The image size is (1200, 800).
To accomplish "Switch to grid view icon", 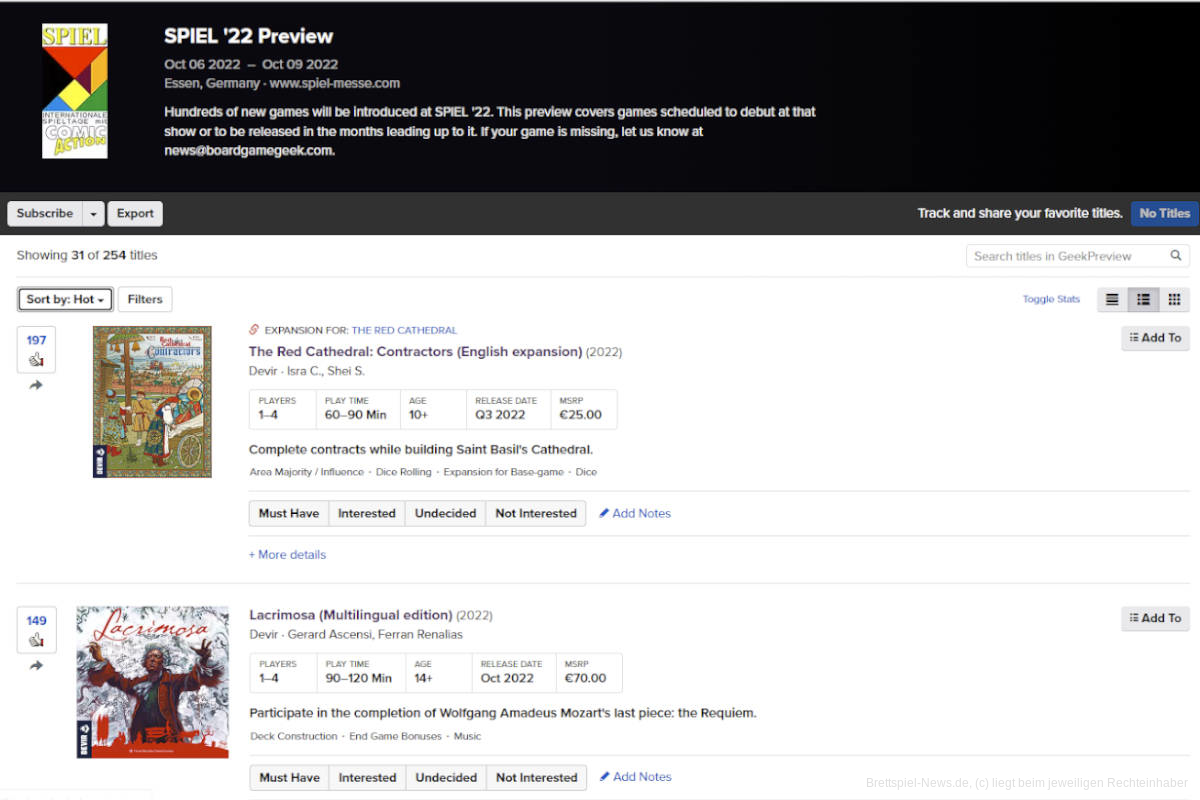I will pyautogui.click(x=1174, y=299).
